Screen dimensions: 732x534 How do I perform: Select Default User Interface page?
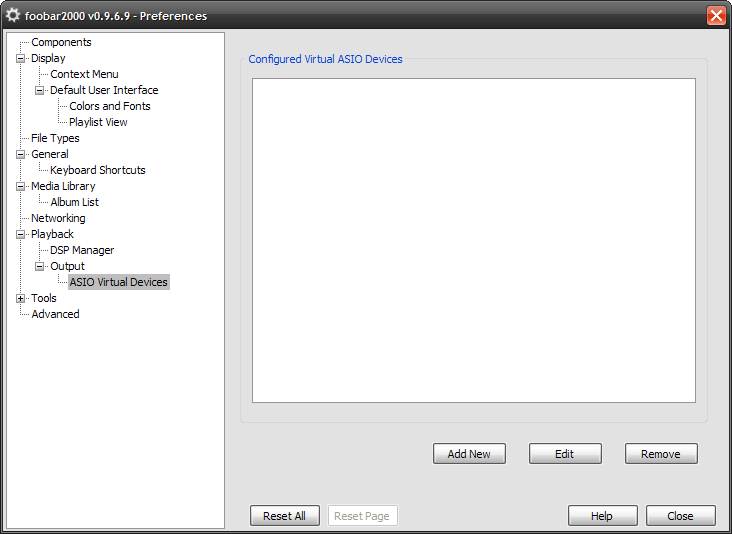coord(104,90)
